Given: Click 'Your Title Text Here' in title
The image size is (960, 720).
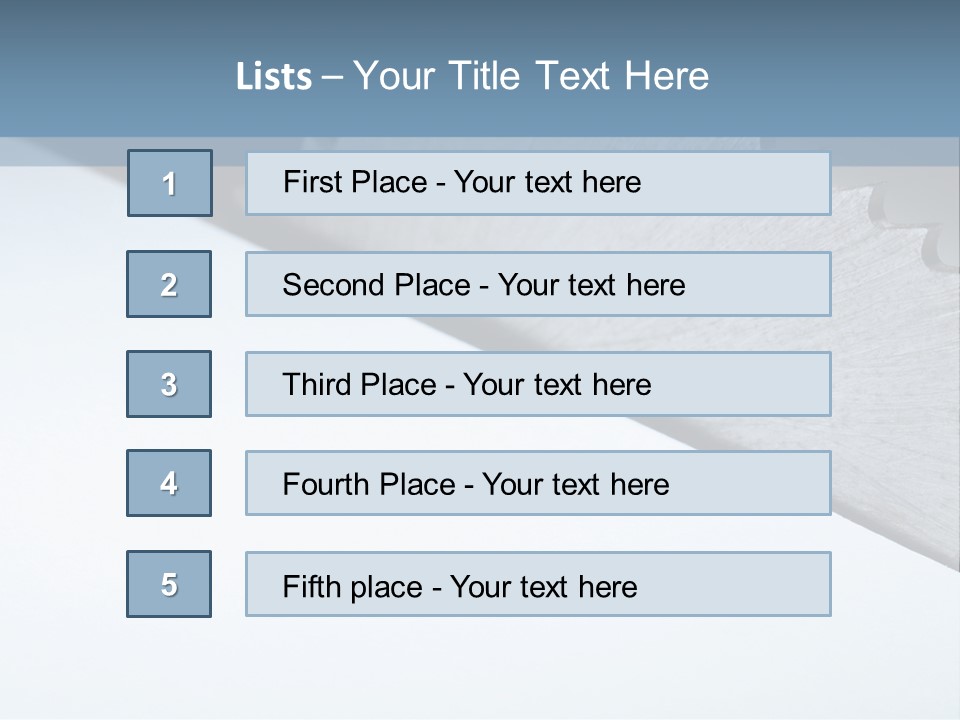Looking at the screenshot, I should (x=531, y=77).
